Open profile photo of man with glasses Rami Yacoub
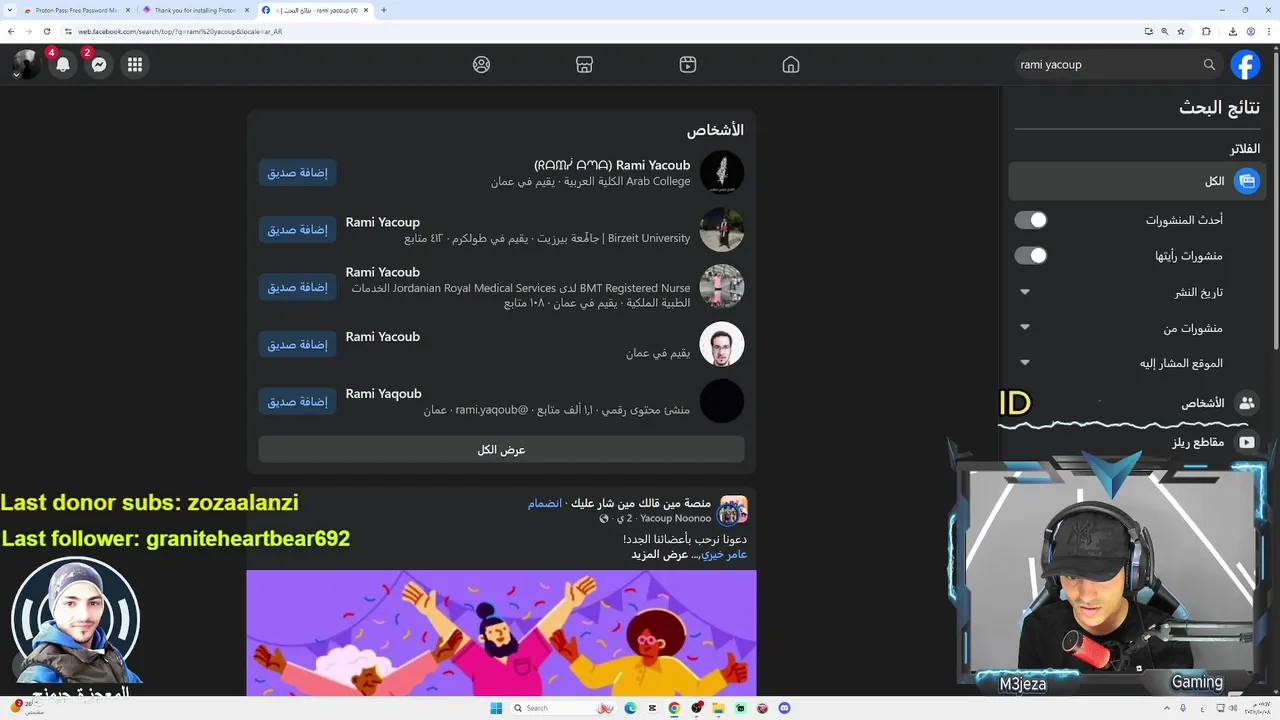Viewport: 1280px width, 720px height. pyautogui.click(x=722, y=344)
